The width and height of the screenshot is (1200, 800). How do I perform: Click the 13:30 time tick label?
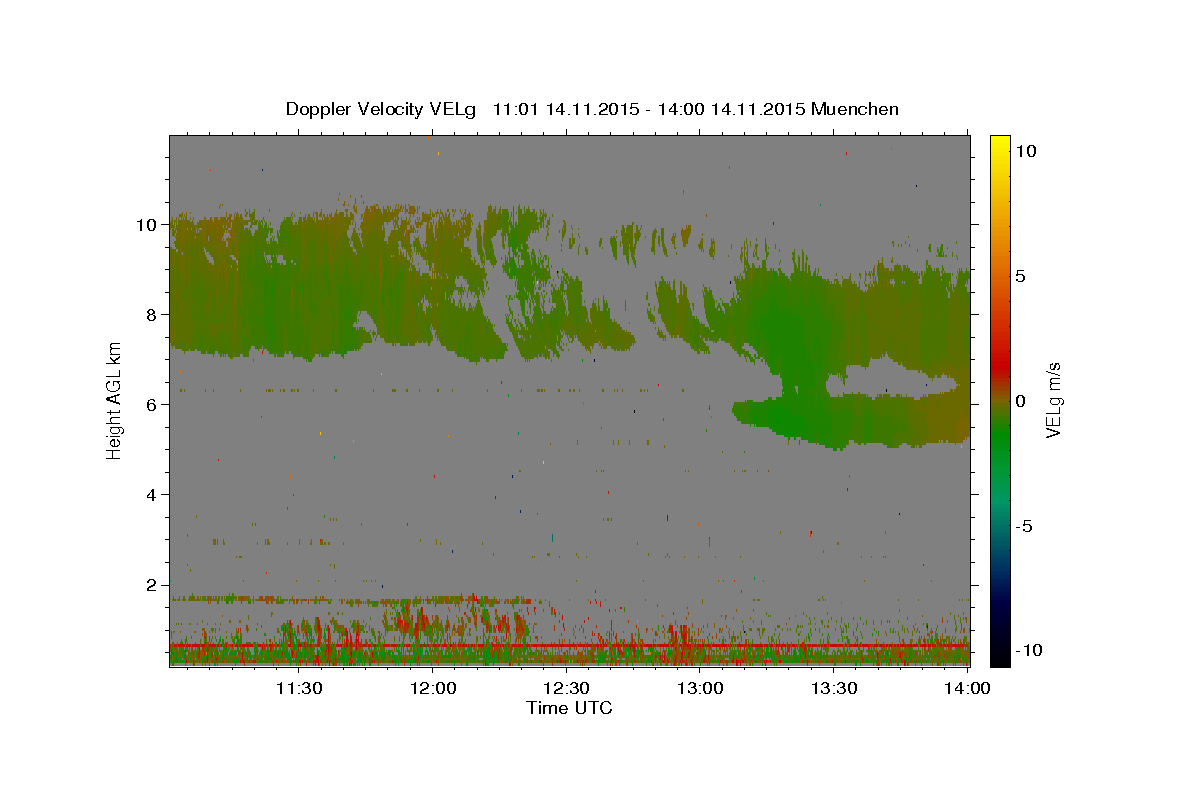click(834, 688)
